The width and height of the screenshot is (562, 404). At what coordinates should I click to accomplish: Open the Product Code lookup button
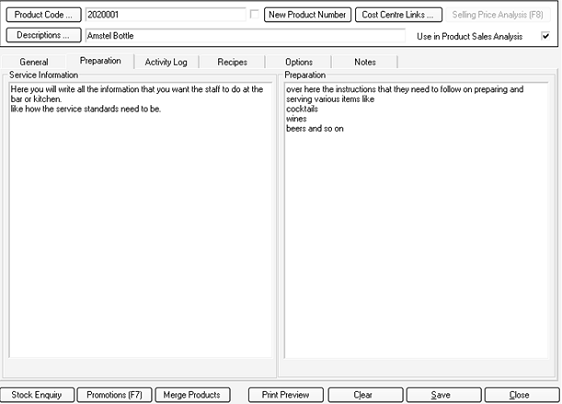(43, 15)
